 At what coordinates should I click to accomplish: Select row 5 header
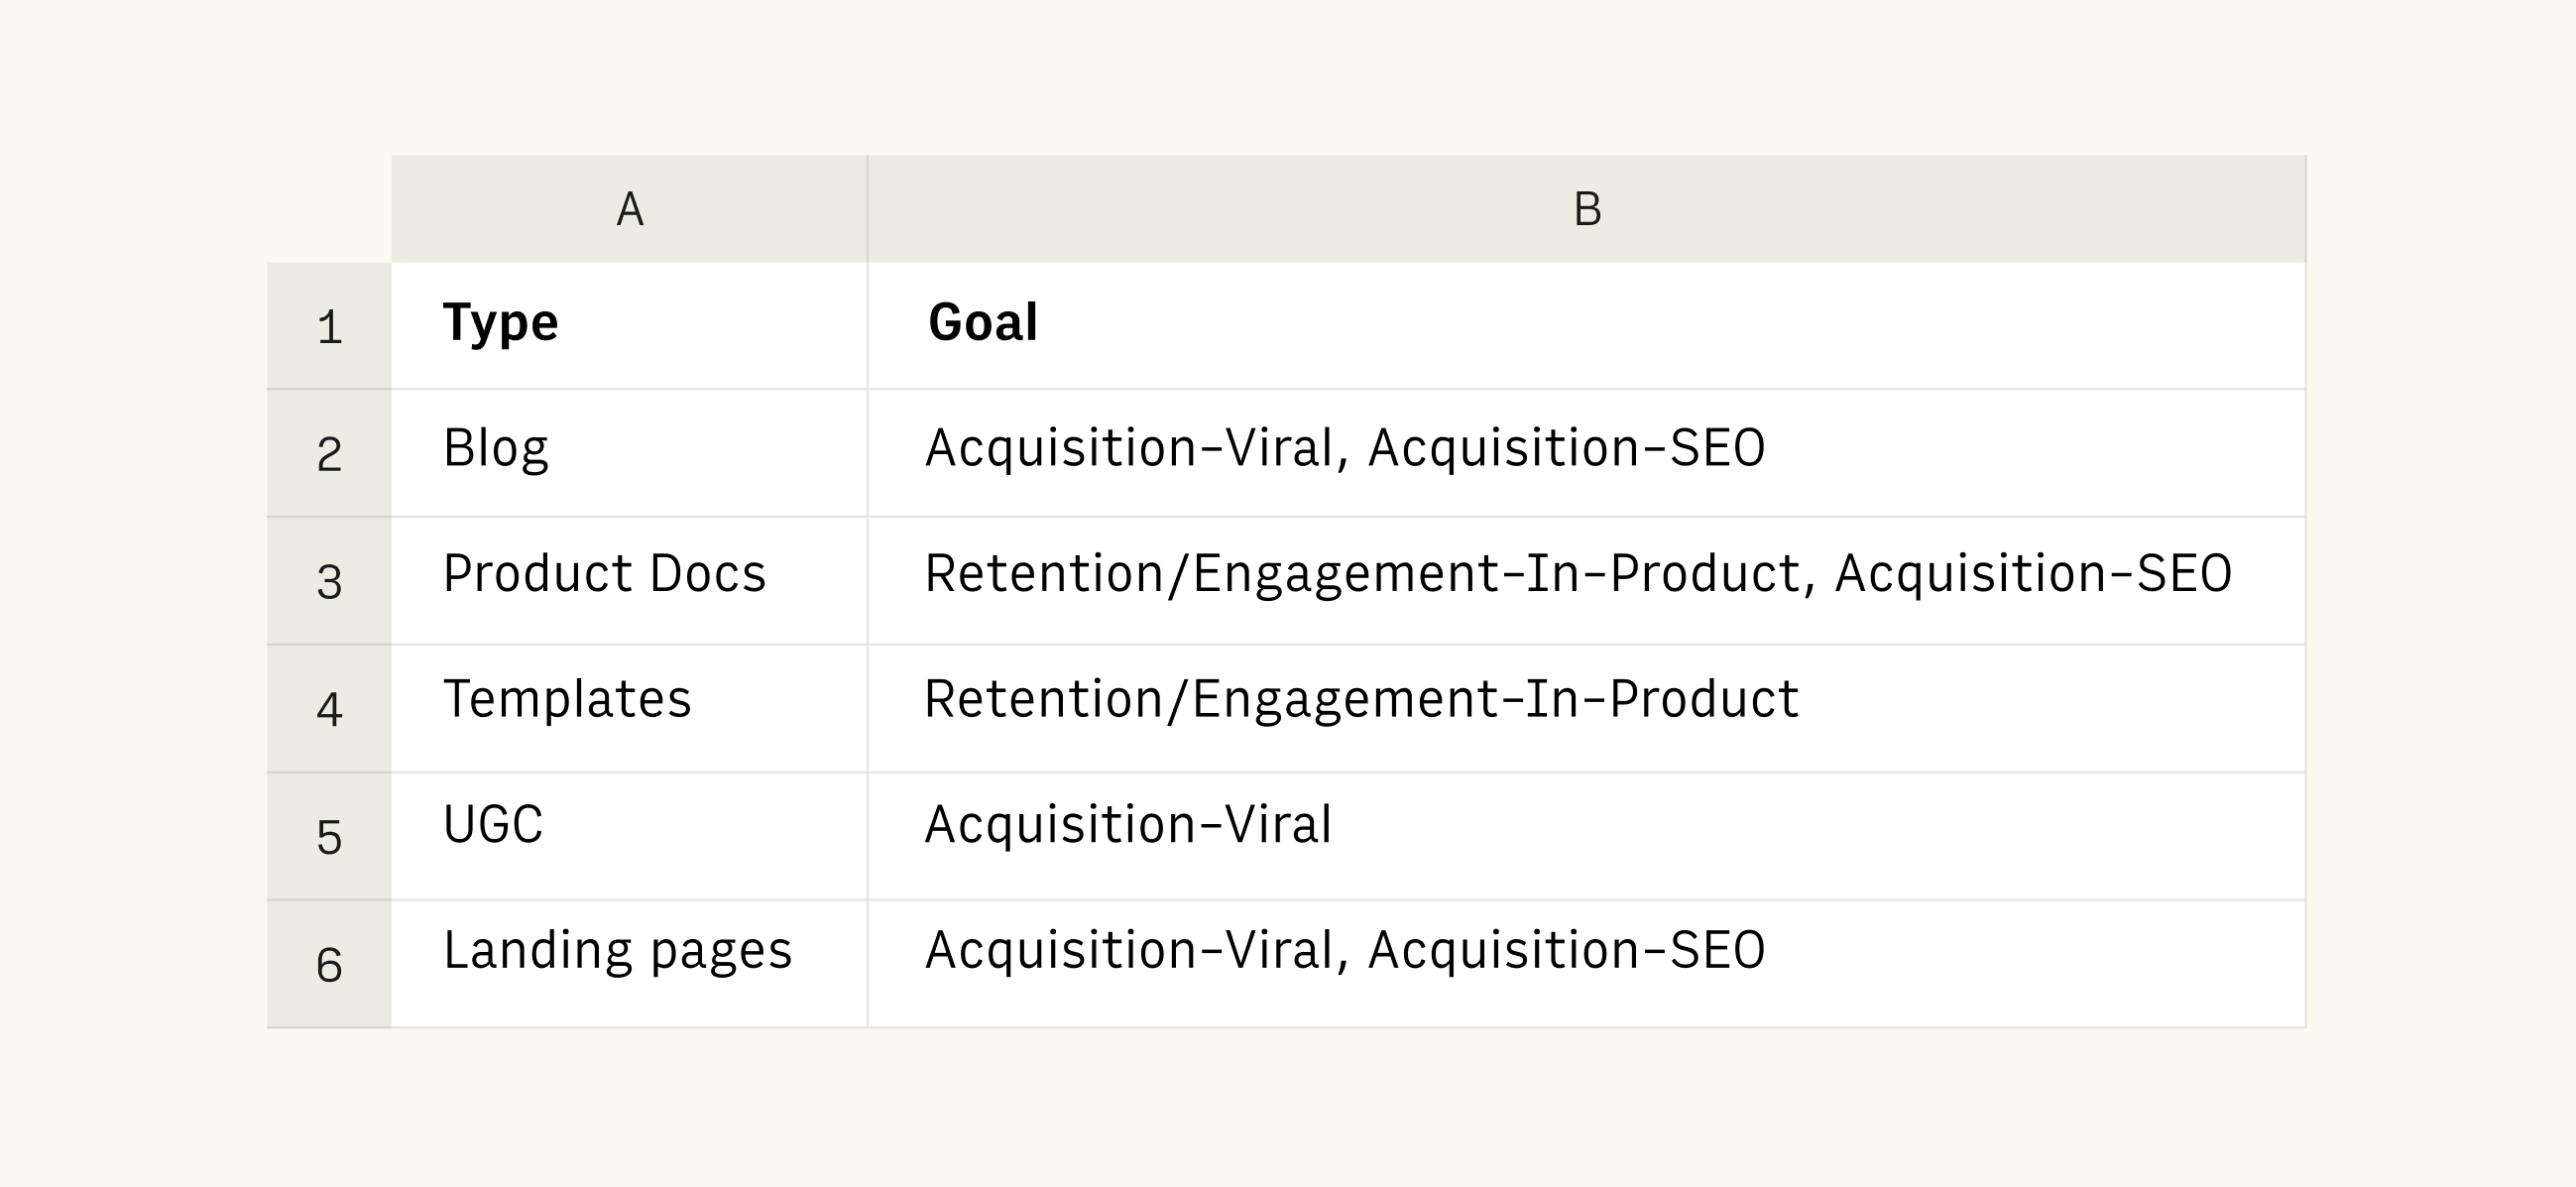click(329, 836)
